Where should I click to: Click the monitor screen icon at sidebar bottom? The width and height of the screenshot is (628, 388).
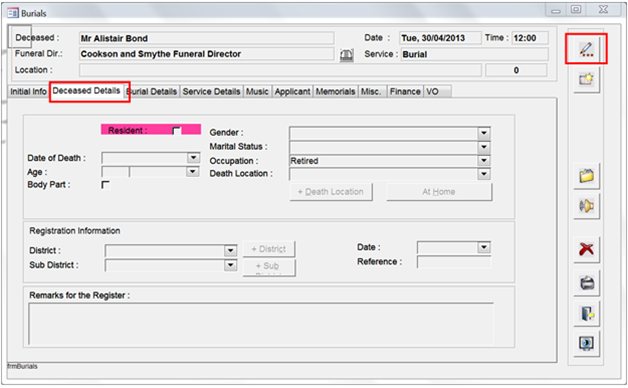pyautogui.click(x=586, y=344)
